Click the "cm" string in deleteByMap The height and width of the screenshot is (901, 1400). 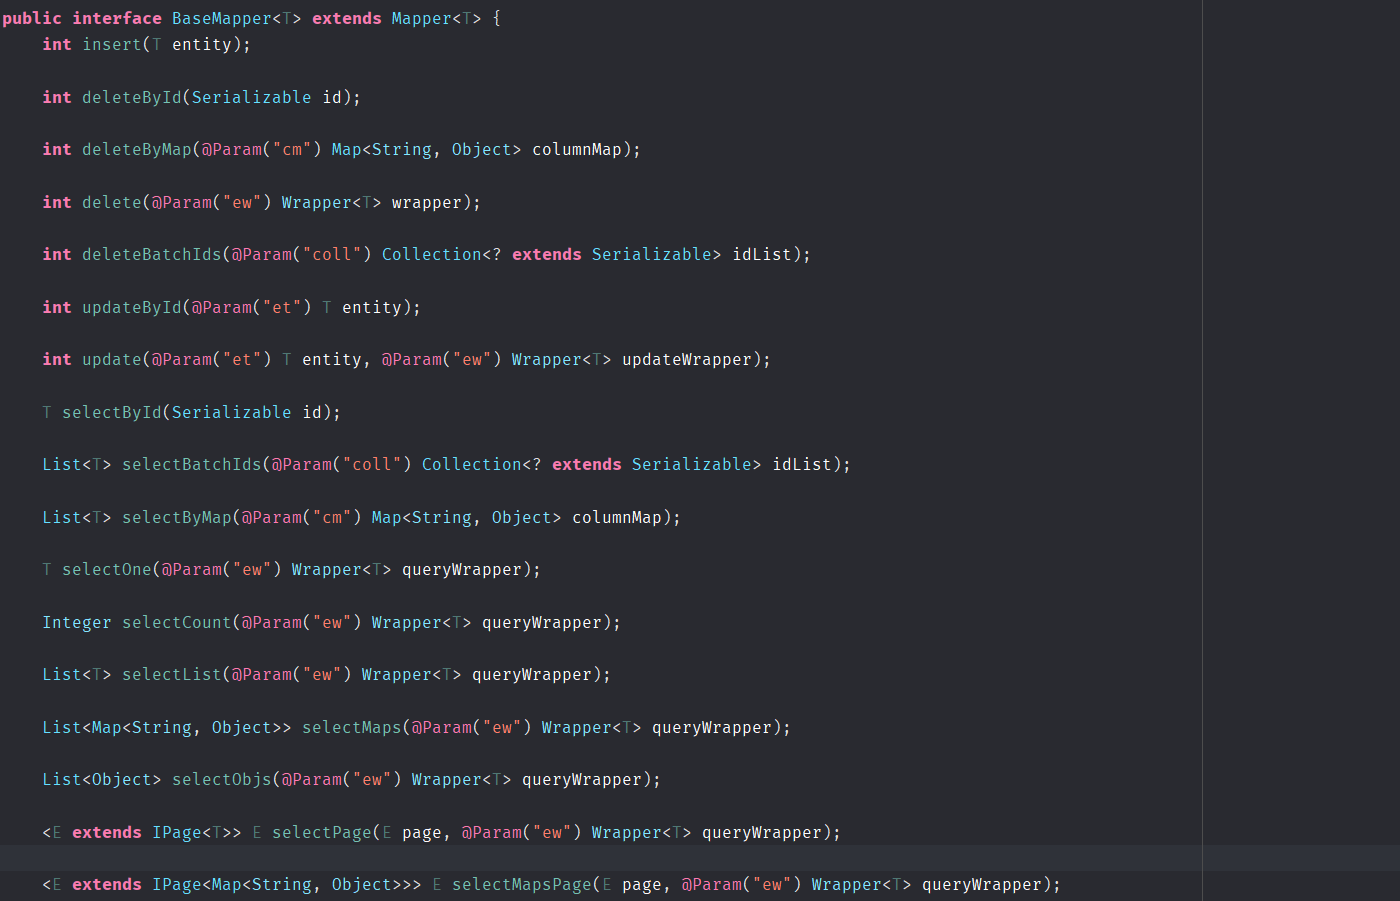[292, 149]
